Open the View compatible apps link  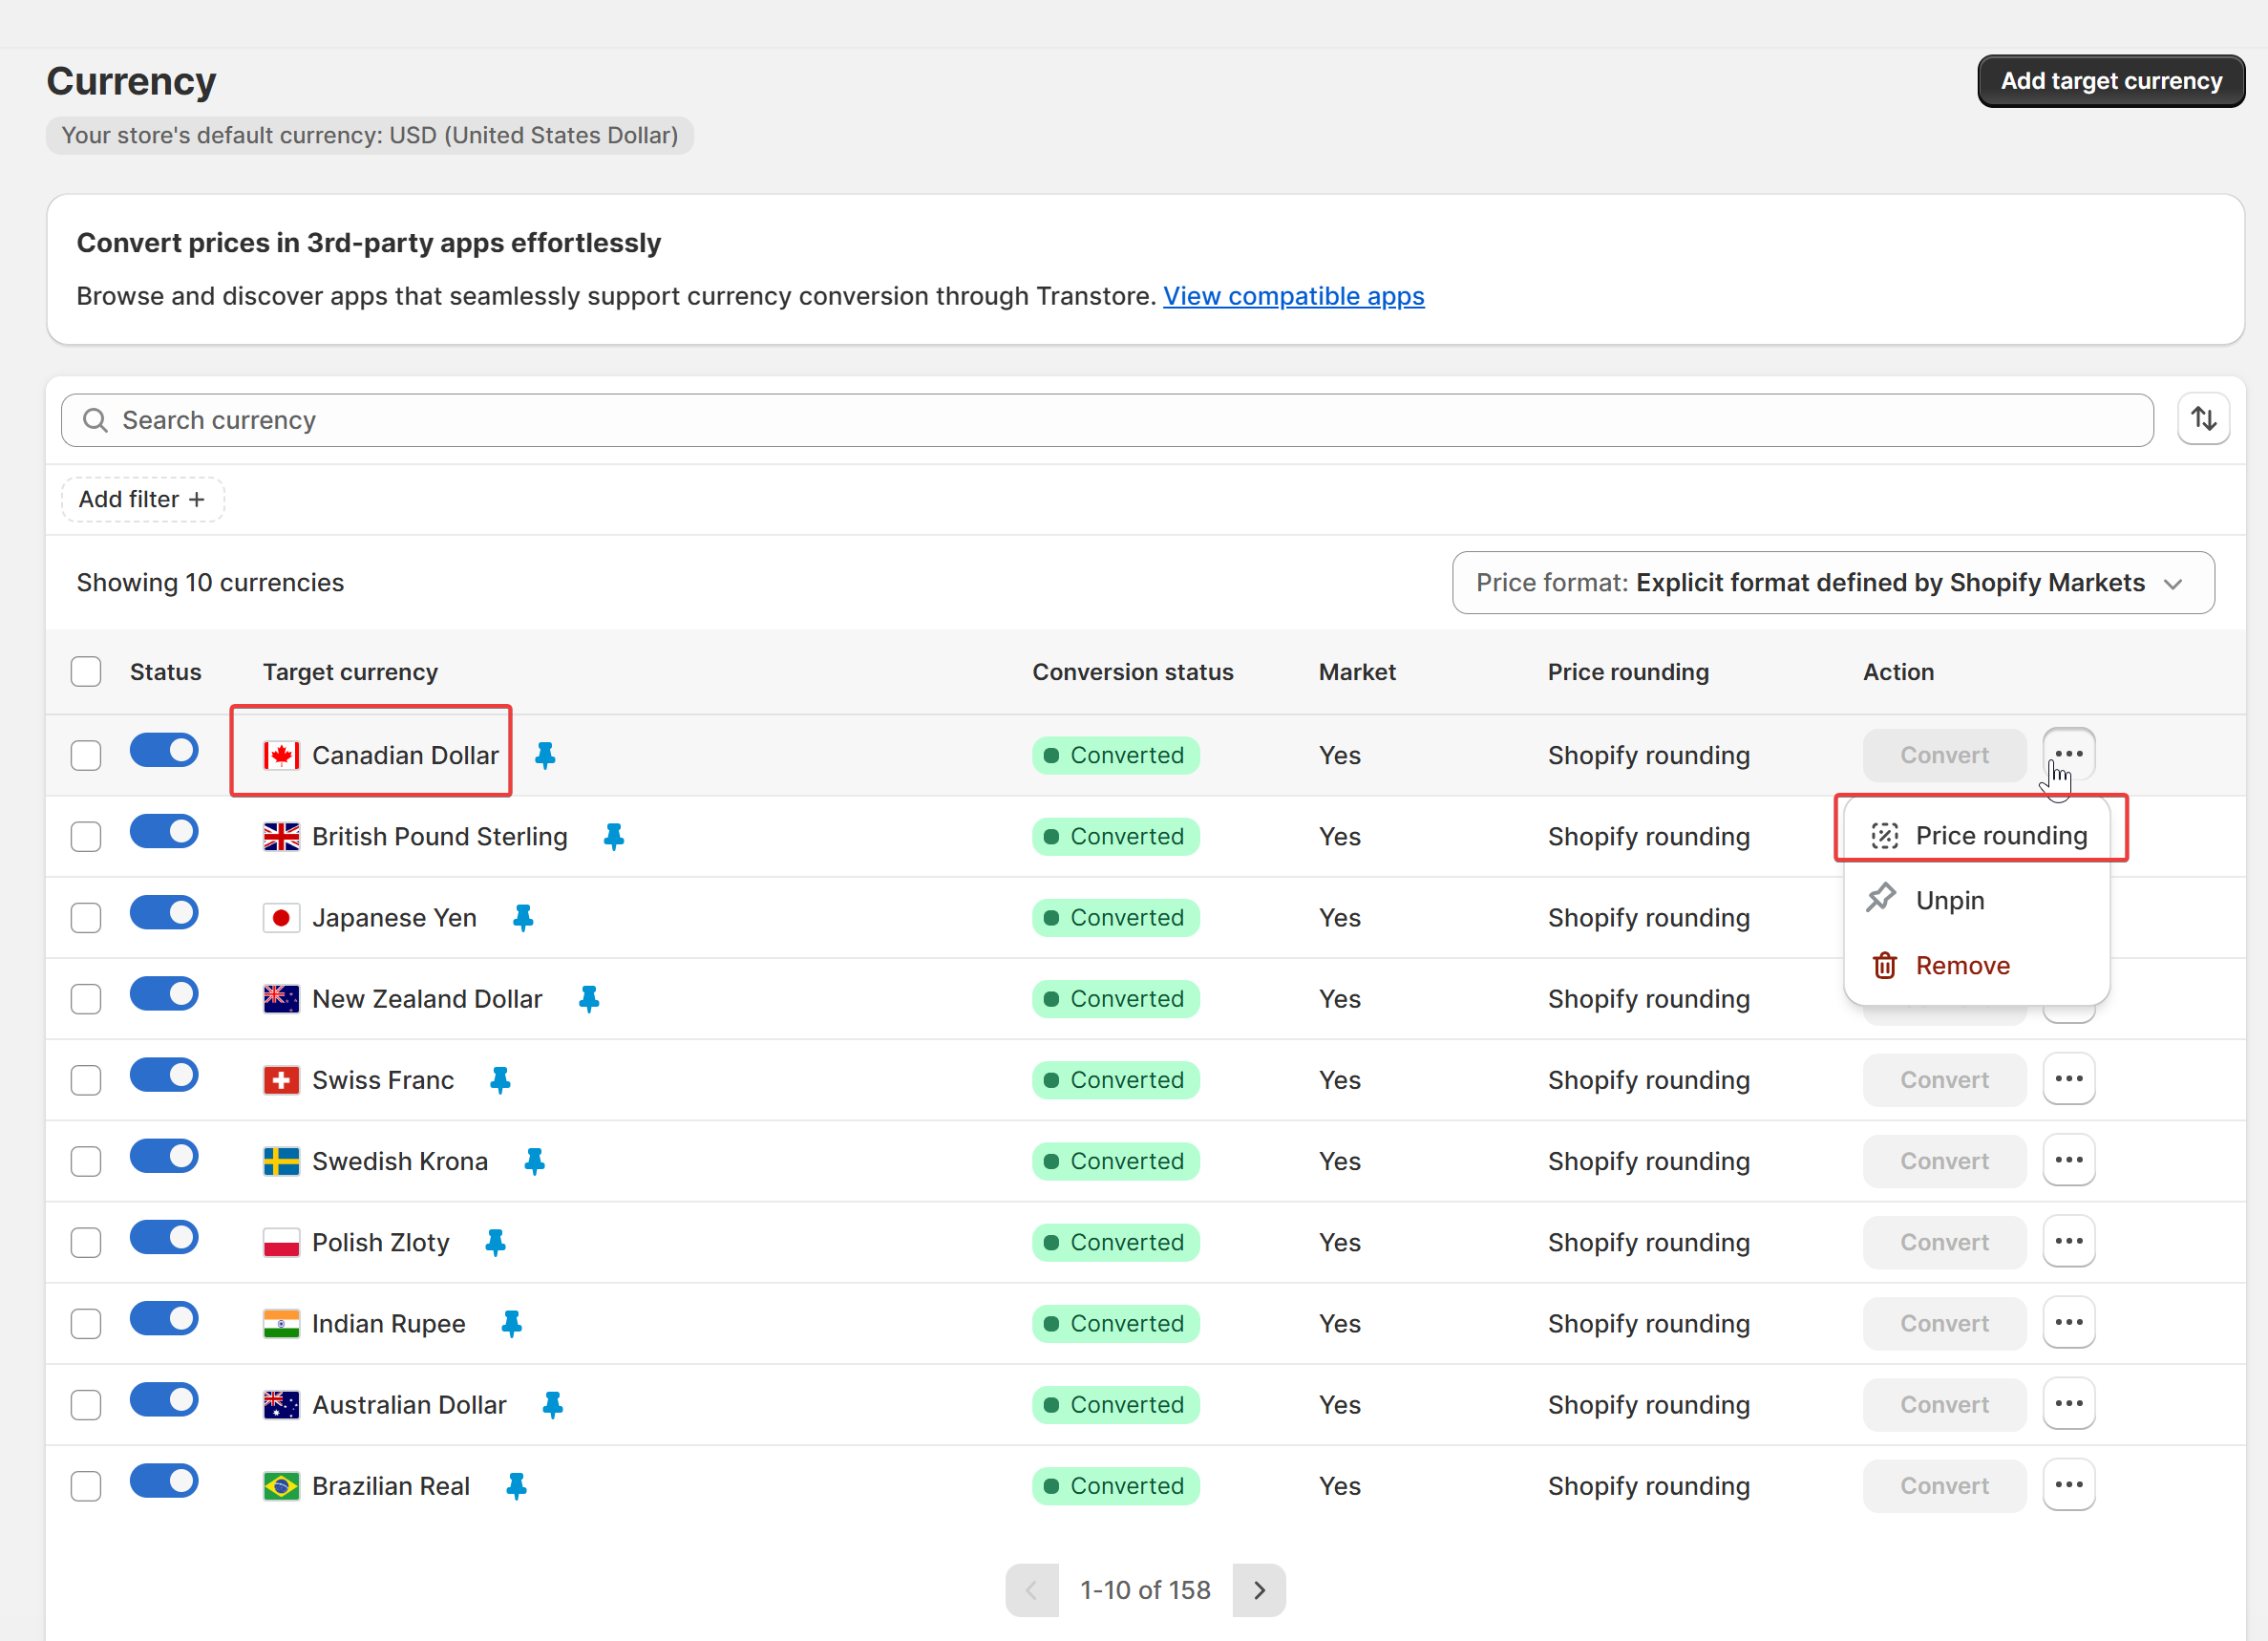pos(1293,296)
